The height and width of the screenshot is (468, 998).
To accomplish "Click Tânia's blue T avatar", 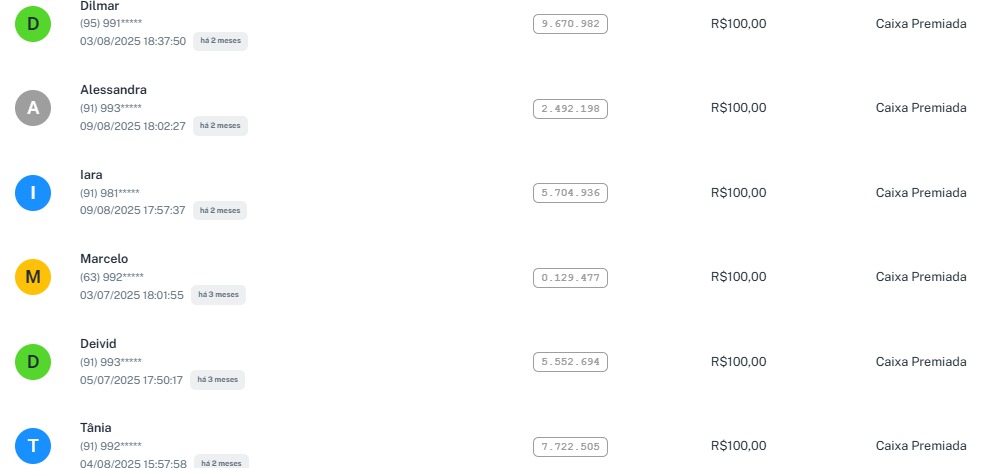I will [x=33, y=446].
